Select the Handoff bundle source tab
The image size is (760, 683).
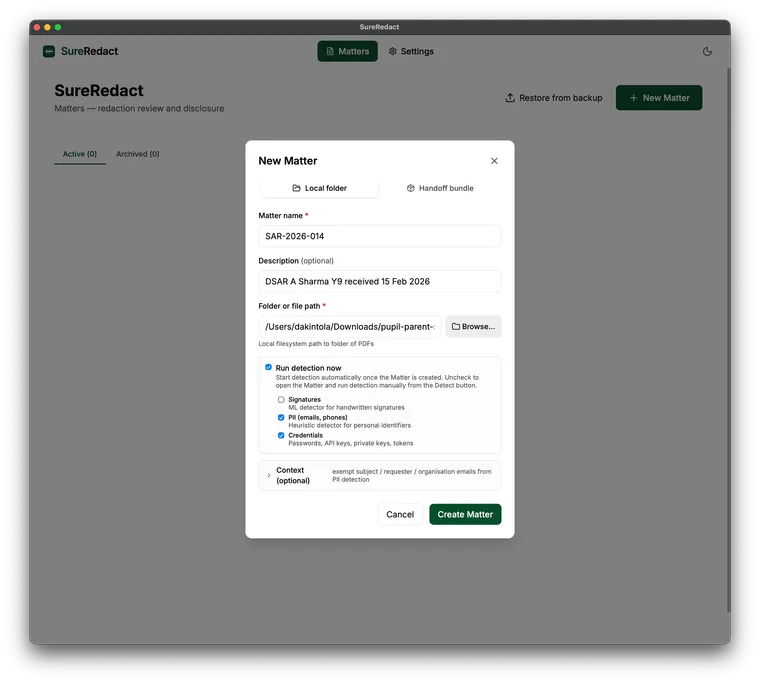tap(440, 188)
